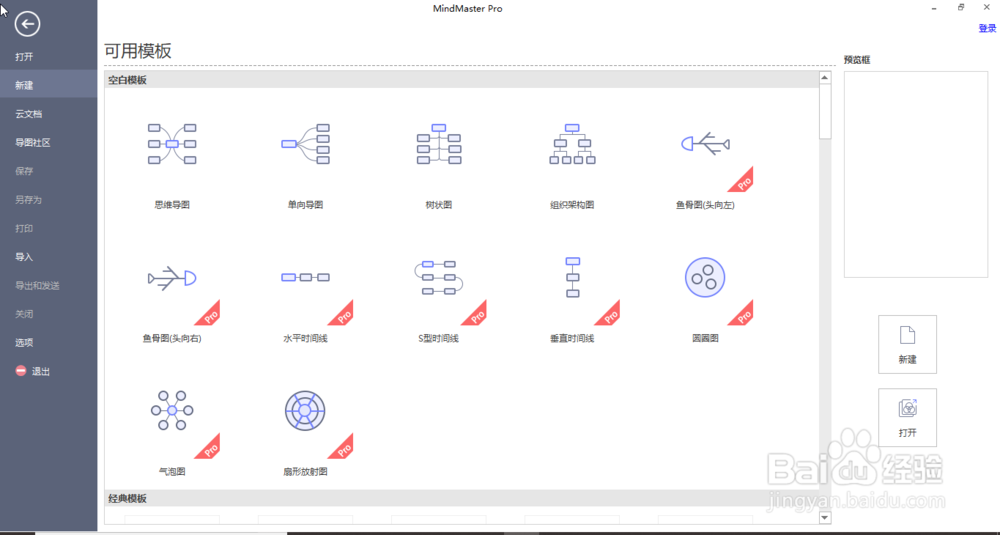1000x535 pixels.
Task: Select the S型时间线 S-shaped timeline icon
Action: pyautogui.click(x=439, y=277)
